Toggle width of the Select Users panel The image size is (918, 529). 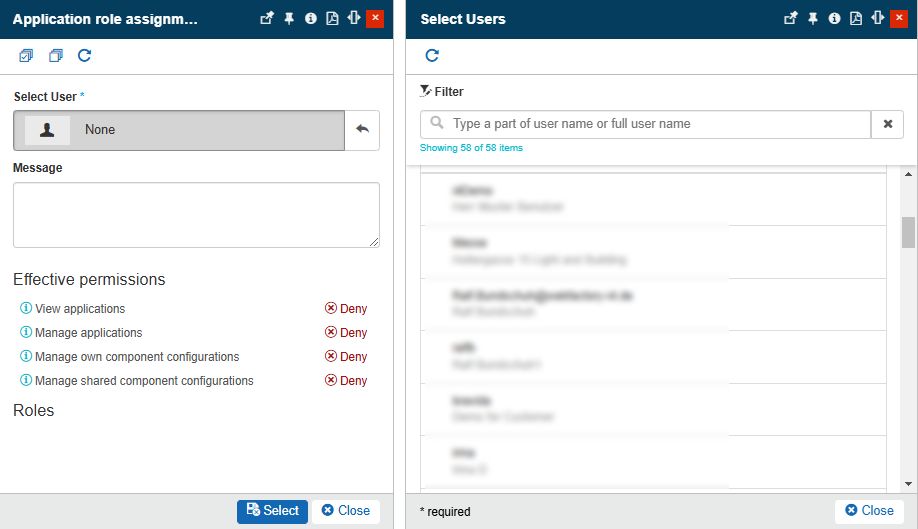pos(877,18)
